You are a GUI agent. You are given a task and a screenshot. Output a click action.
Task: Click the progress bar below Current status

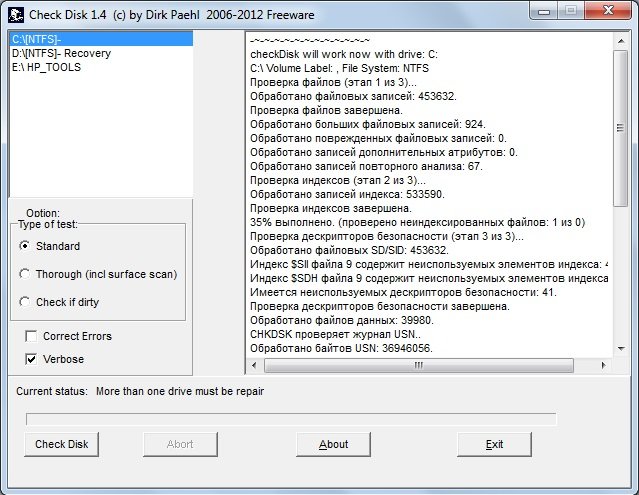click(x=290, y=419)
